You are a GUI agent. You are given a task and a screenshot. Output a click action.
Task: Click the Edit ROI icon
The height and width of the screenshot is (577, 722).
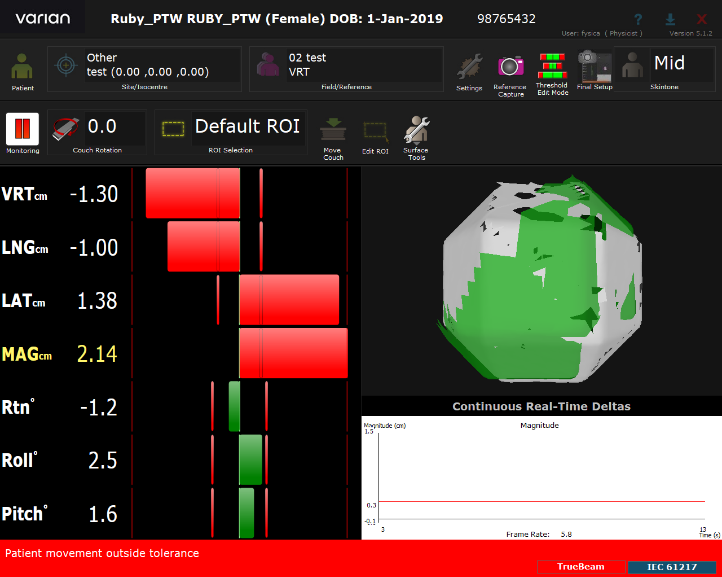(375, 129)
